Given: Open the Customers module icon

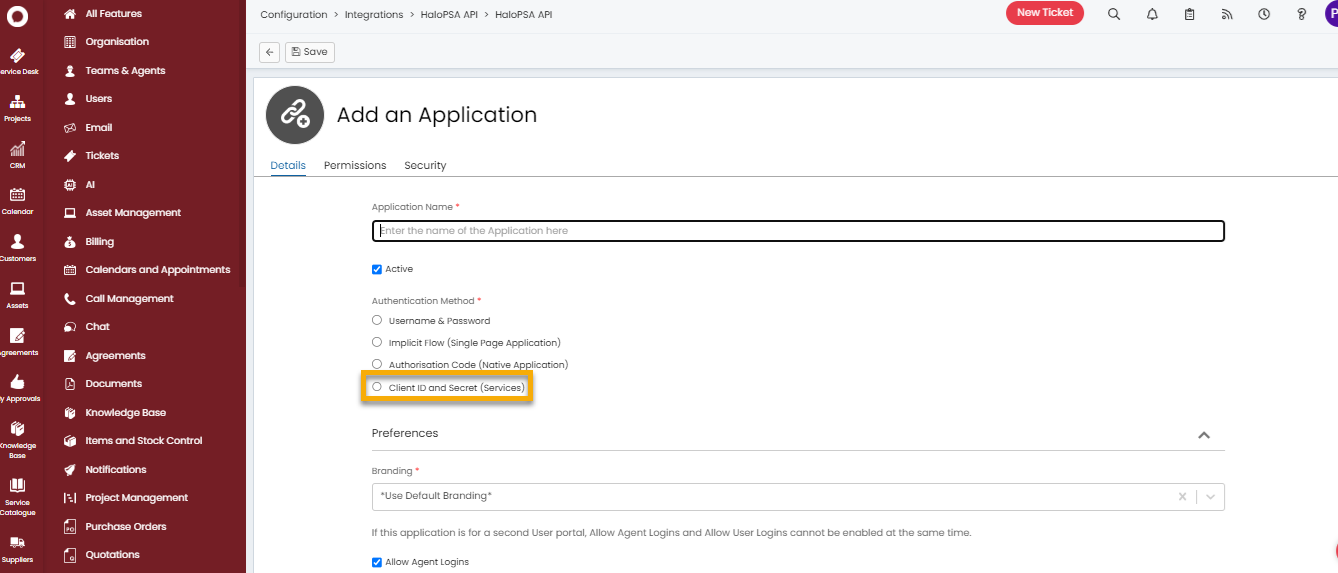Looking at the screenshot, I should tap(17, 247).
